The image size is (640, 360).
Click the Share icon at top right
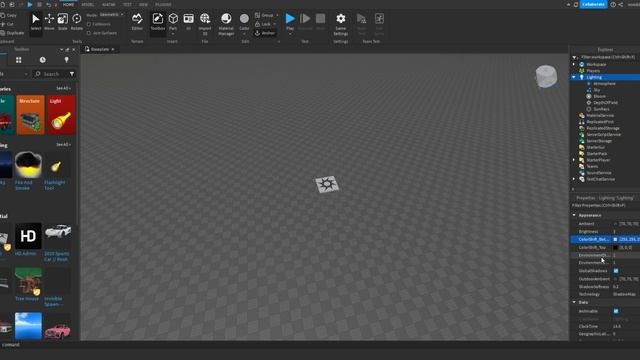621,4
